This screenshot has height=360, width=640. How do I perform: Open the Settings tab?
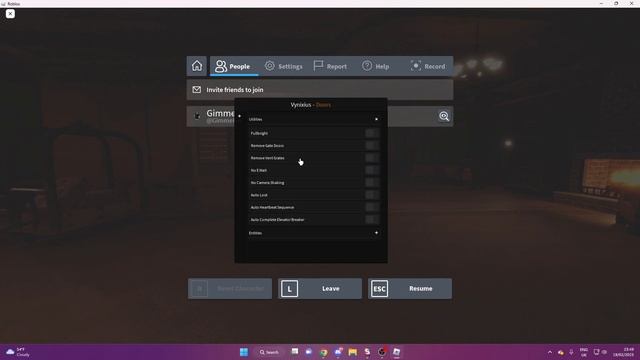tap(284, 66)
